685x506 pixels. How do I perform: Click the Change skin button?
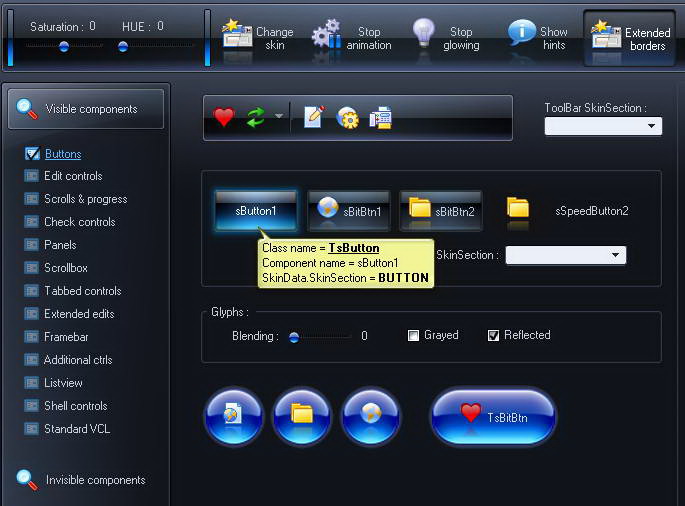point(258,38)
